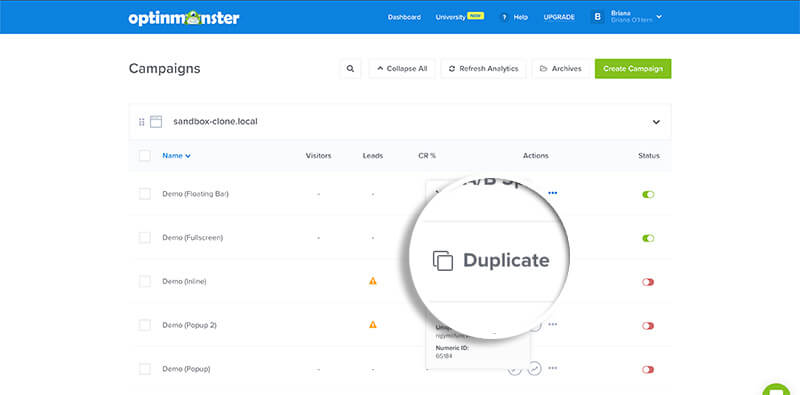This screenshot has width=800, height=395.
Task: Click the sandbox-clone.local drag handle
Action: 141,122
